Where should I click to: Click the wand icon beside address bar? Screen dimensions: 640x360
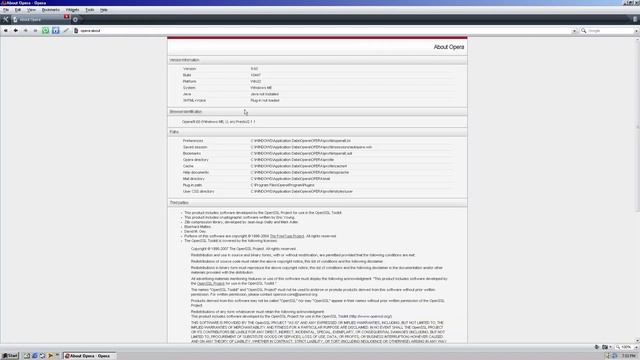[66, 31]
